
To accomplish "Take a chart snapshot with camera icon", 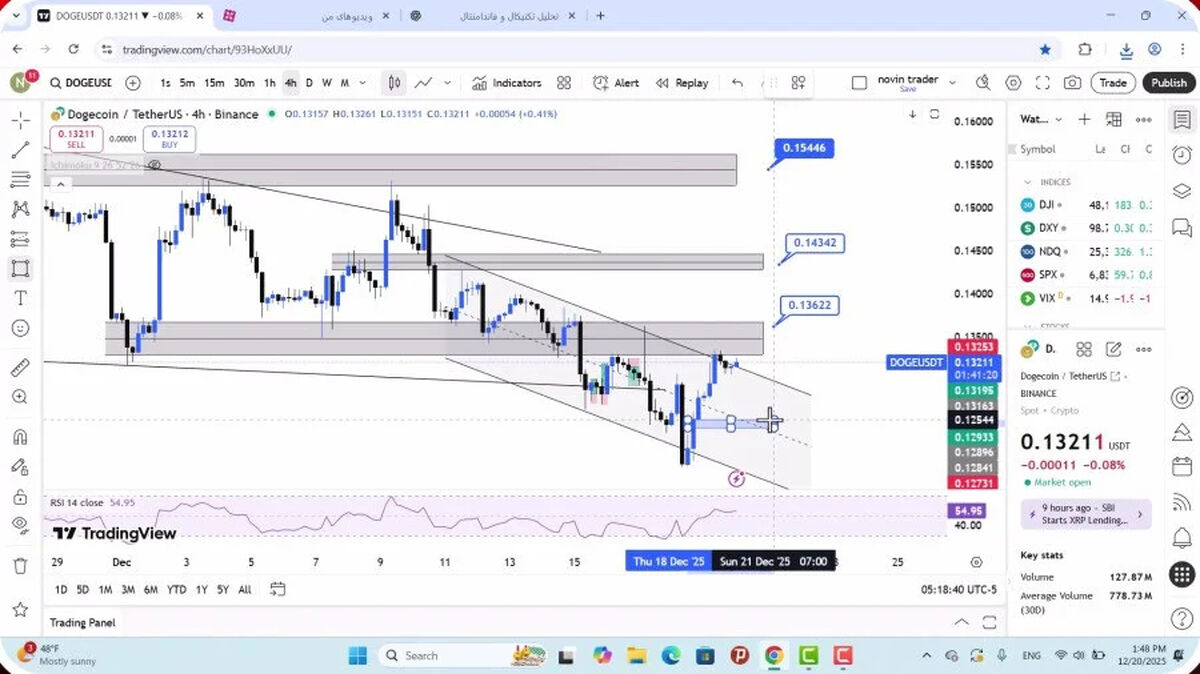I will [1072, 83].
